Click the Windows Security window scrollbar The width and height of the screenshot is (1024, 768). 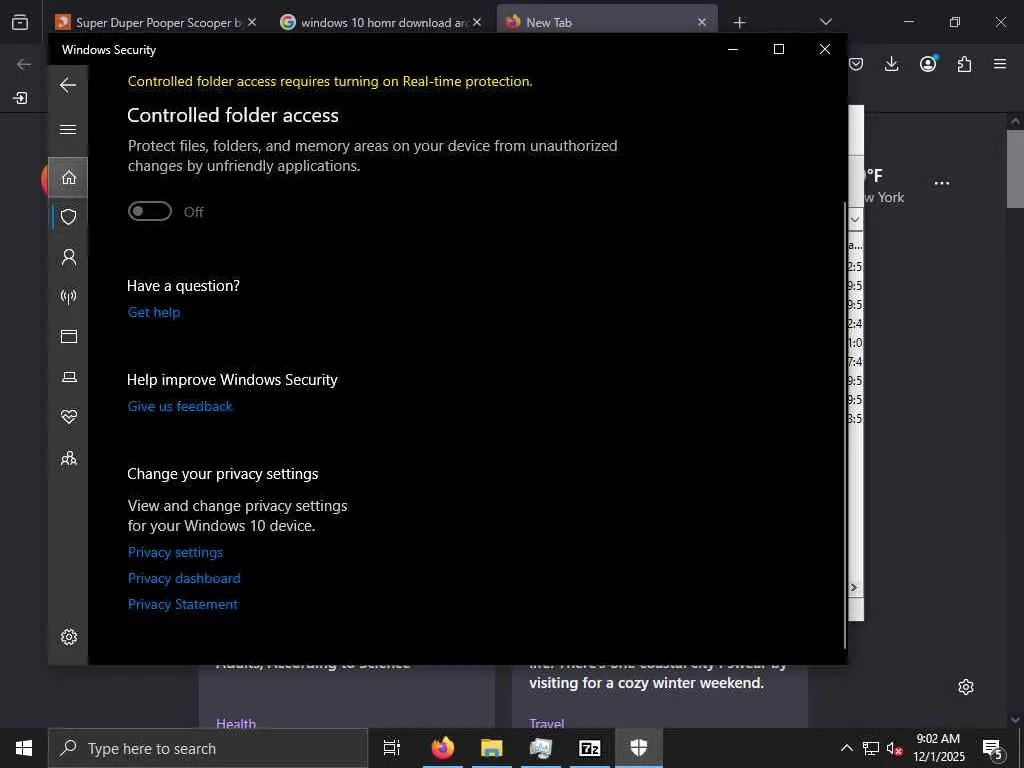coord(845,424)
